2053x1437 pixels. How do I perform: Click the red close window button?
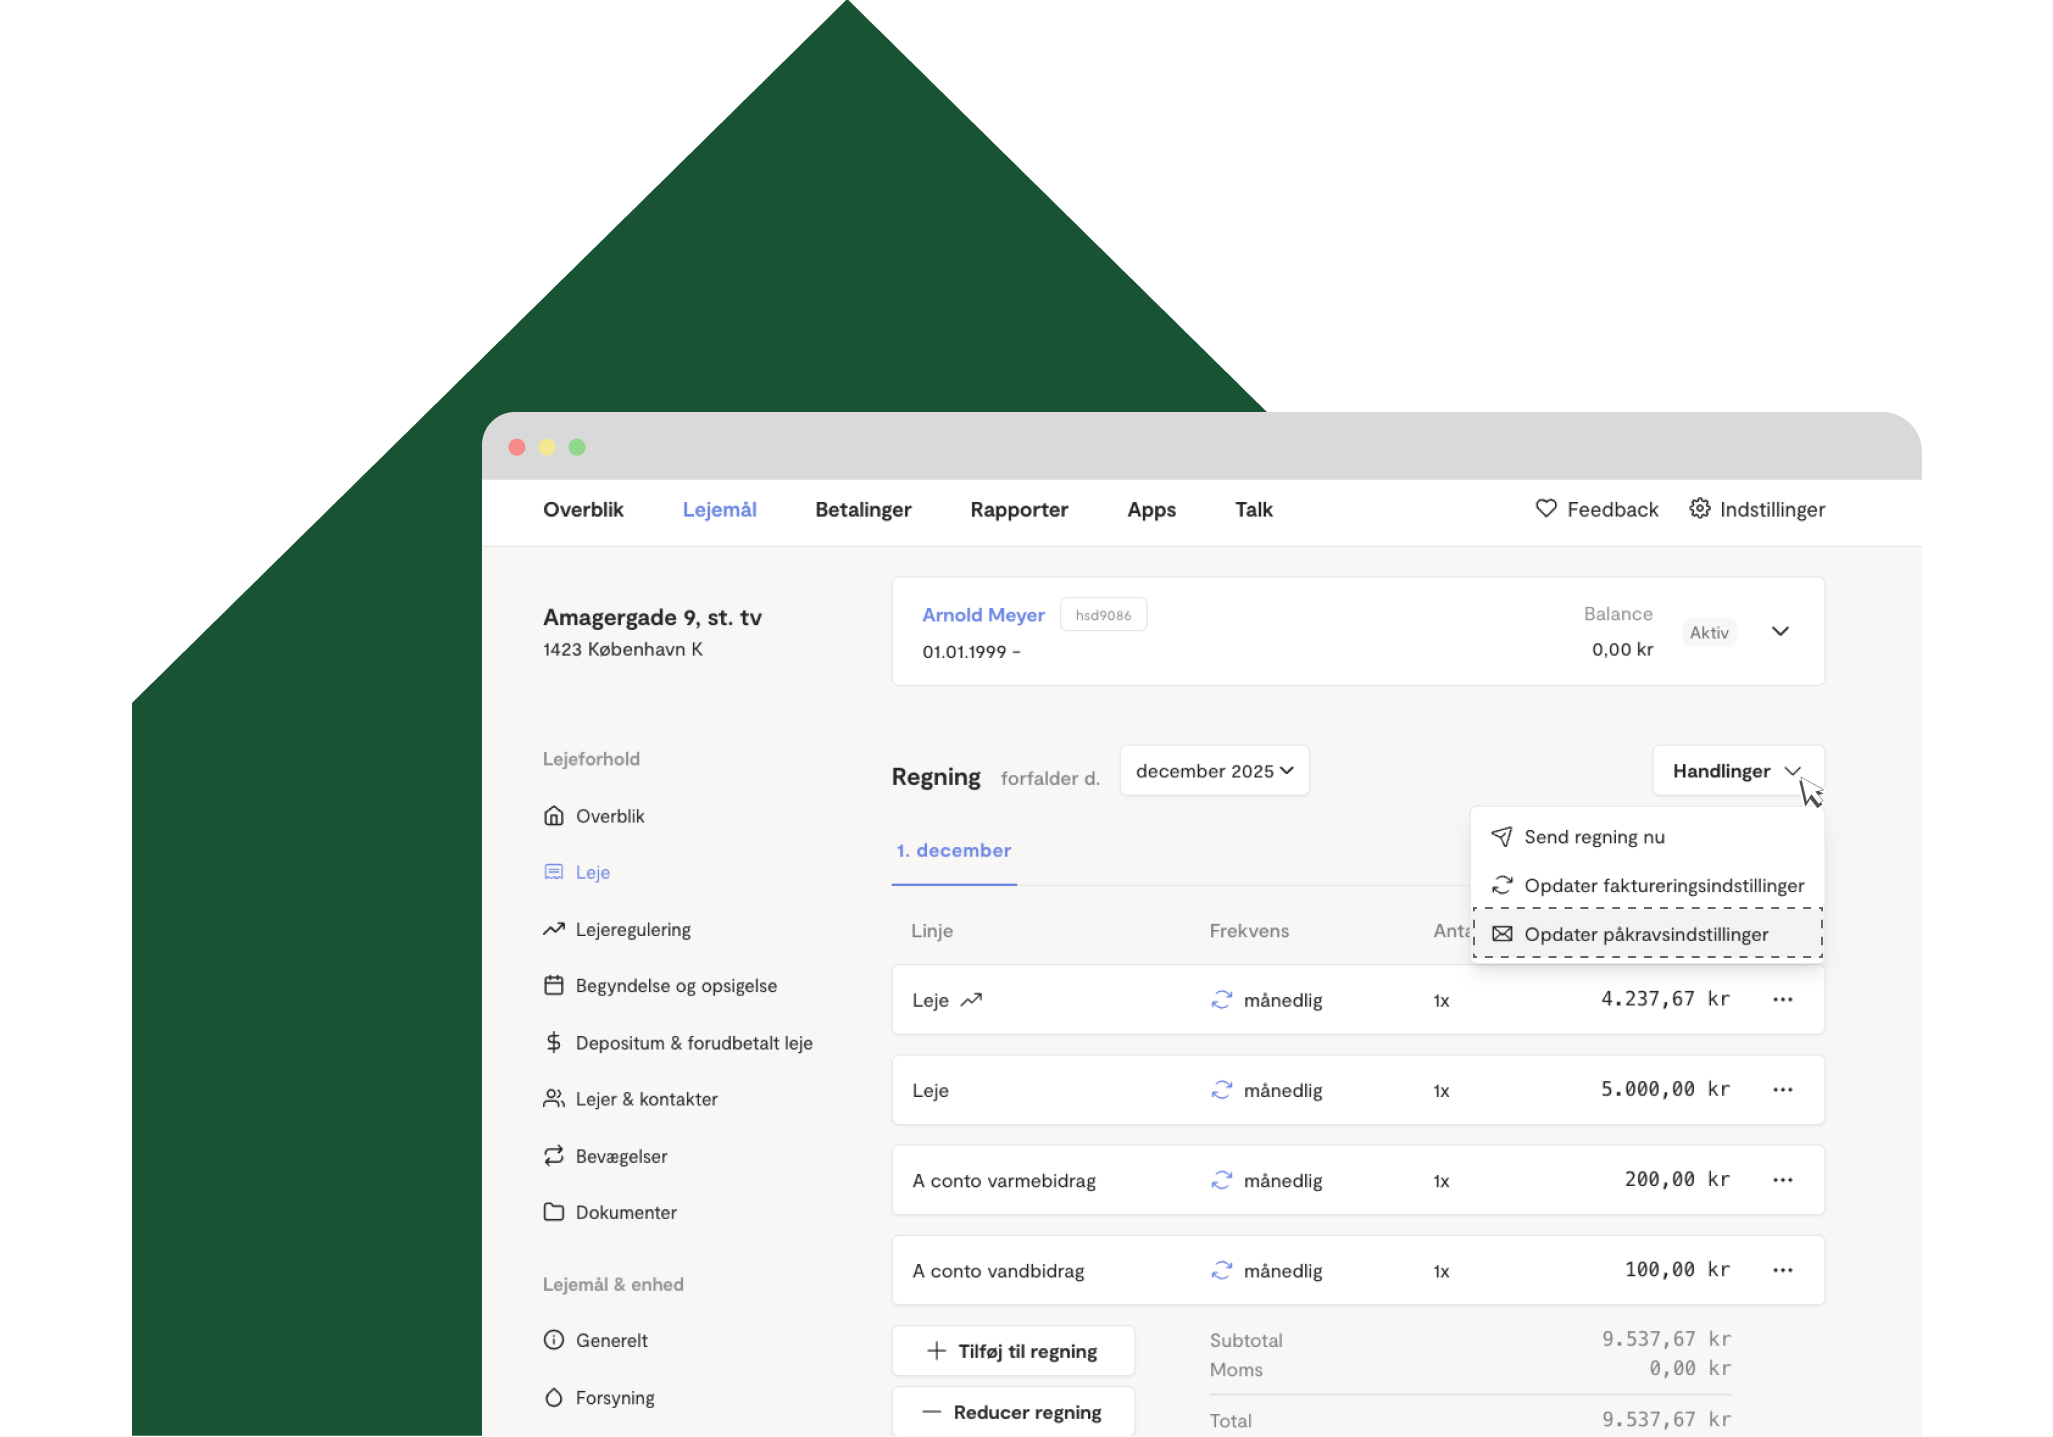[x=517, y=447]
